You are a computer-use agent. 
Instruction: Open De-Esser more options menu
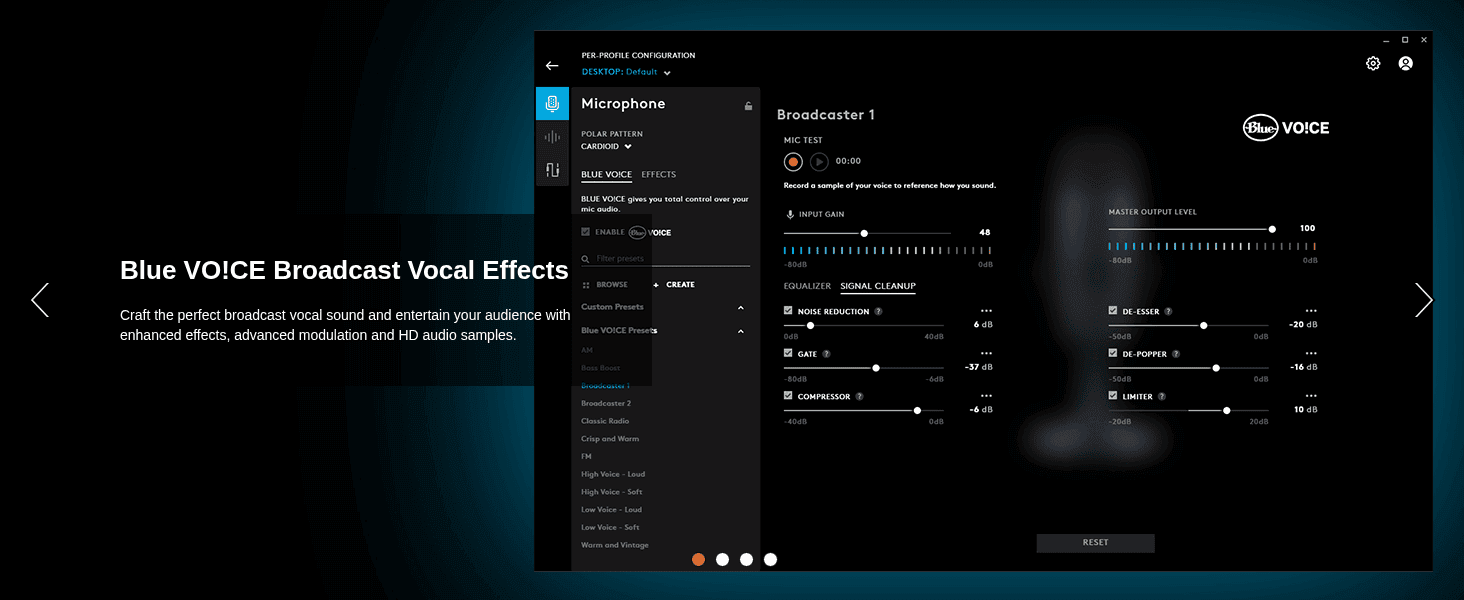pos(1311,311)
